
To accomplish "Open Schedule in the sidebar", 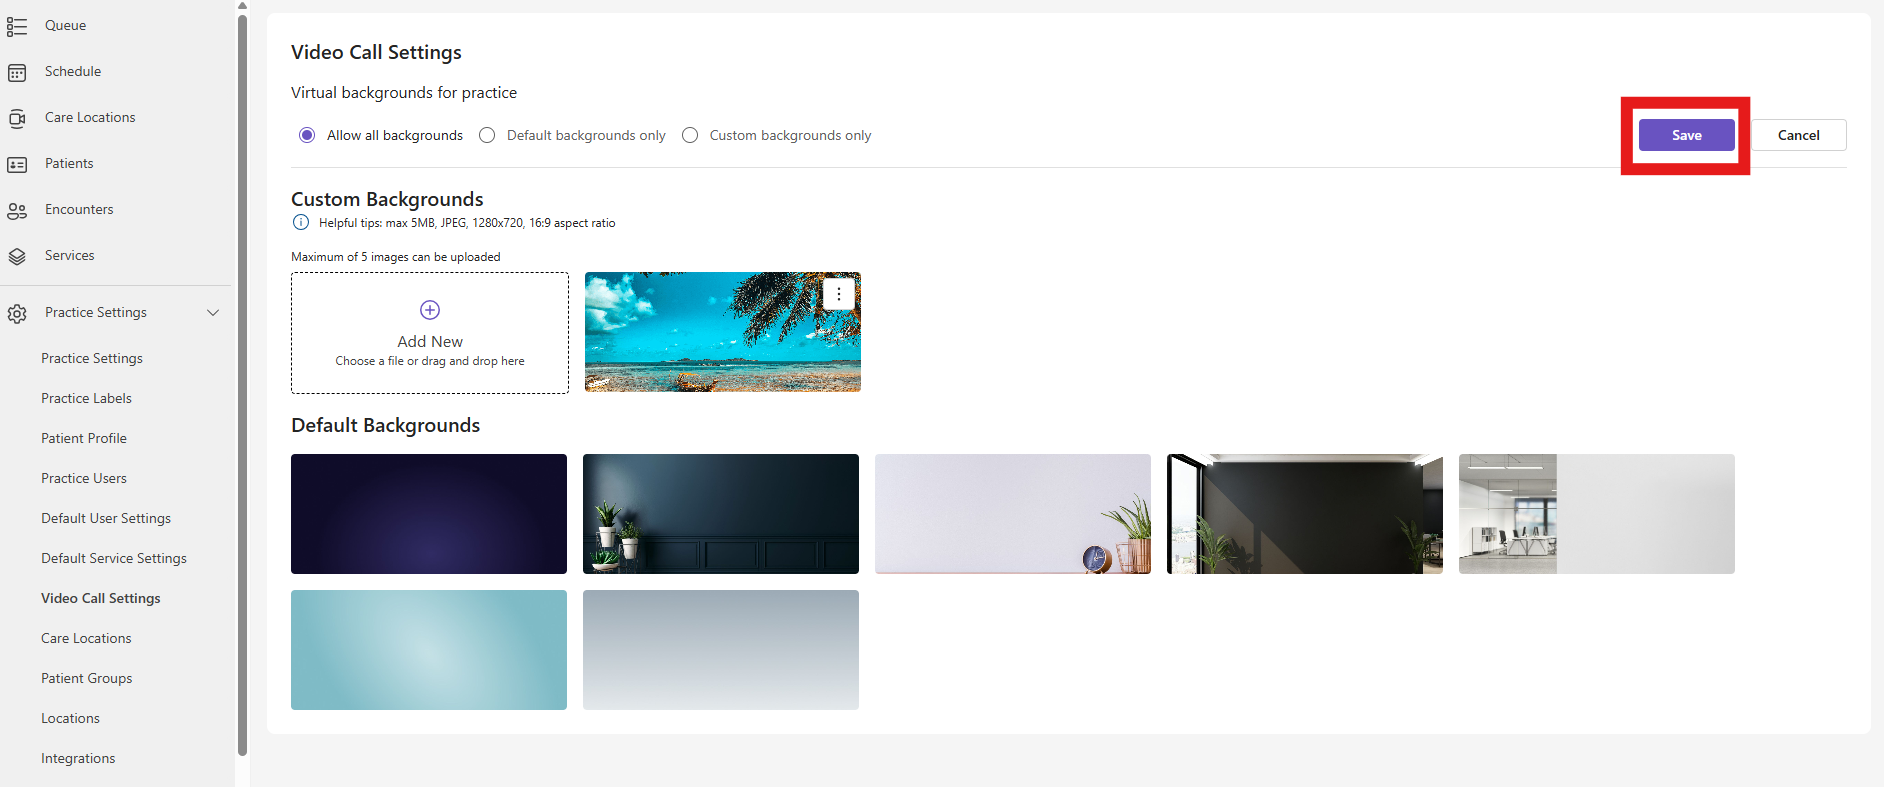I will (73, 71).
